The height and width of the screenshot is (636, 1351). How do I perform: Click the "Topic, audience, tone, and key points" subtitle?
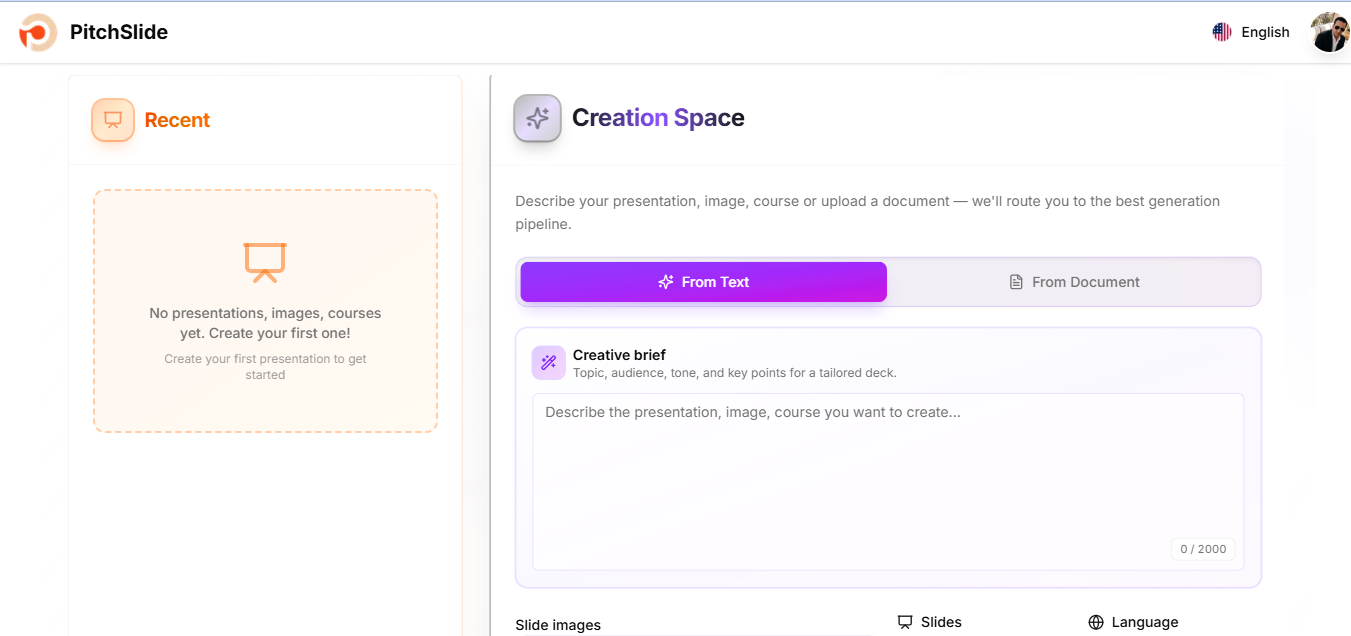(x=735, y=373)
